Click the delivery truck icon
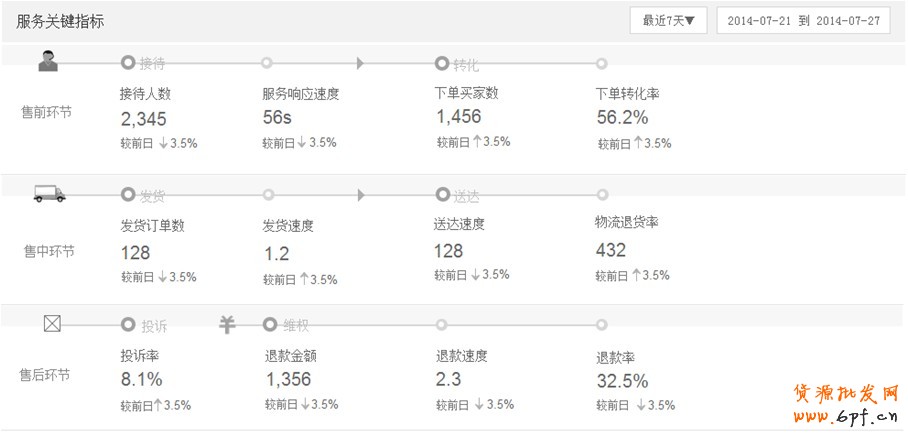Image resolution: width=908 pixels, height=438 pixels. pos(50,194)
